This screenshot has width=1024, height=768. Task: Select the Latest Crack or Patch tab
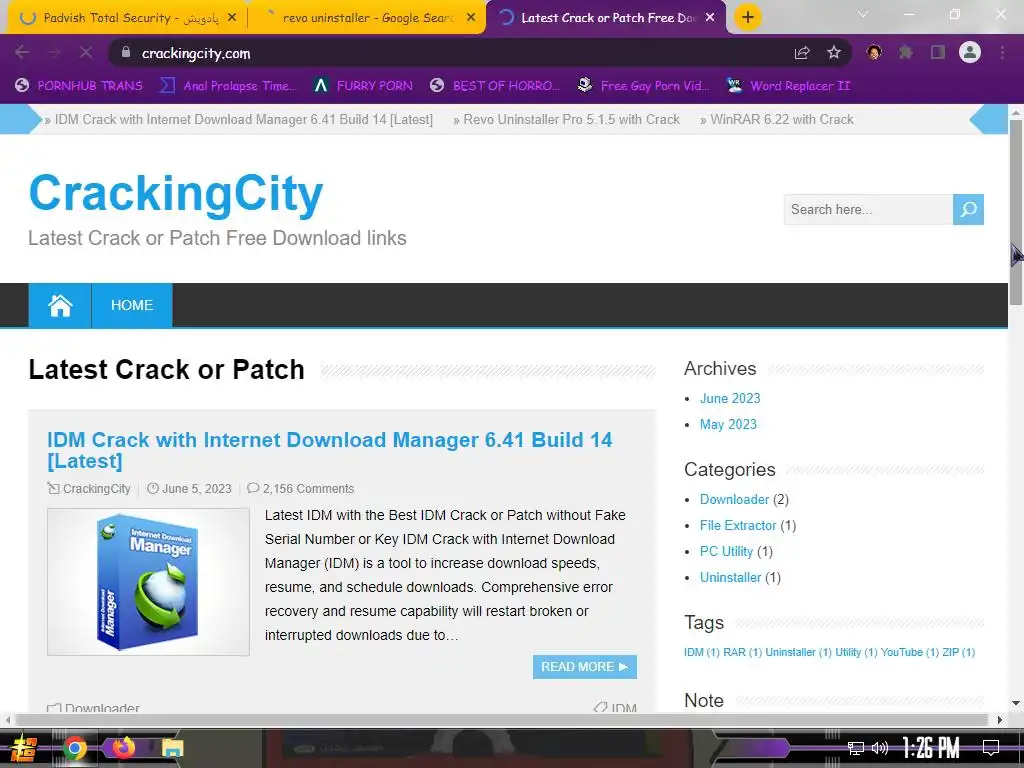coord(604,18)
